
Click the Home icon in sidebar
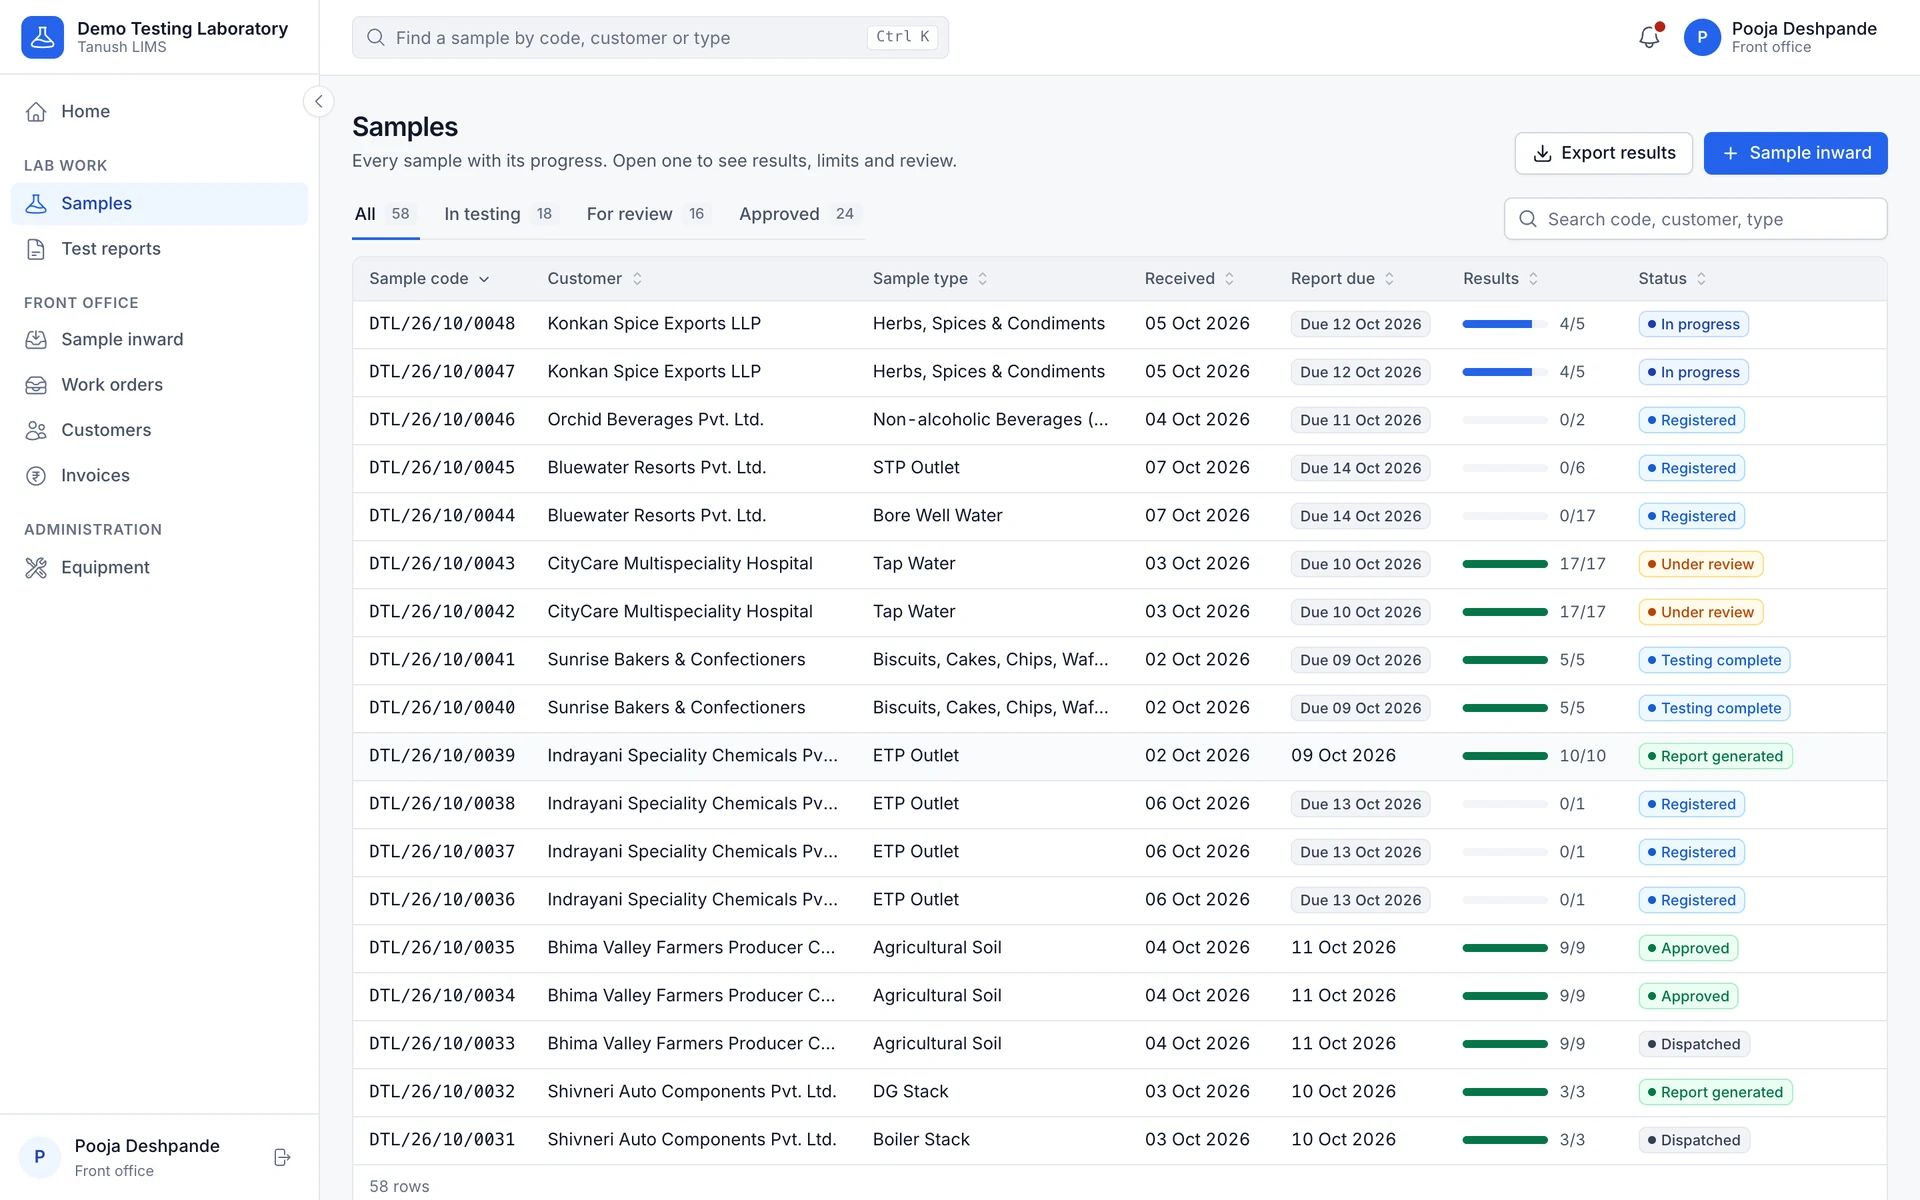click(36, 111)
